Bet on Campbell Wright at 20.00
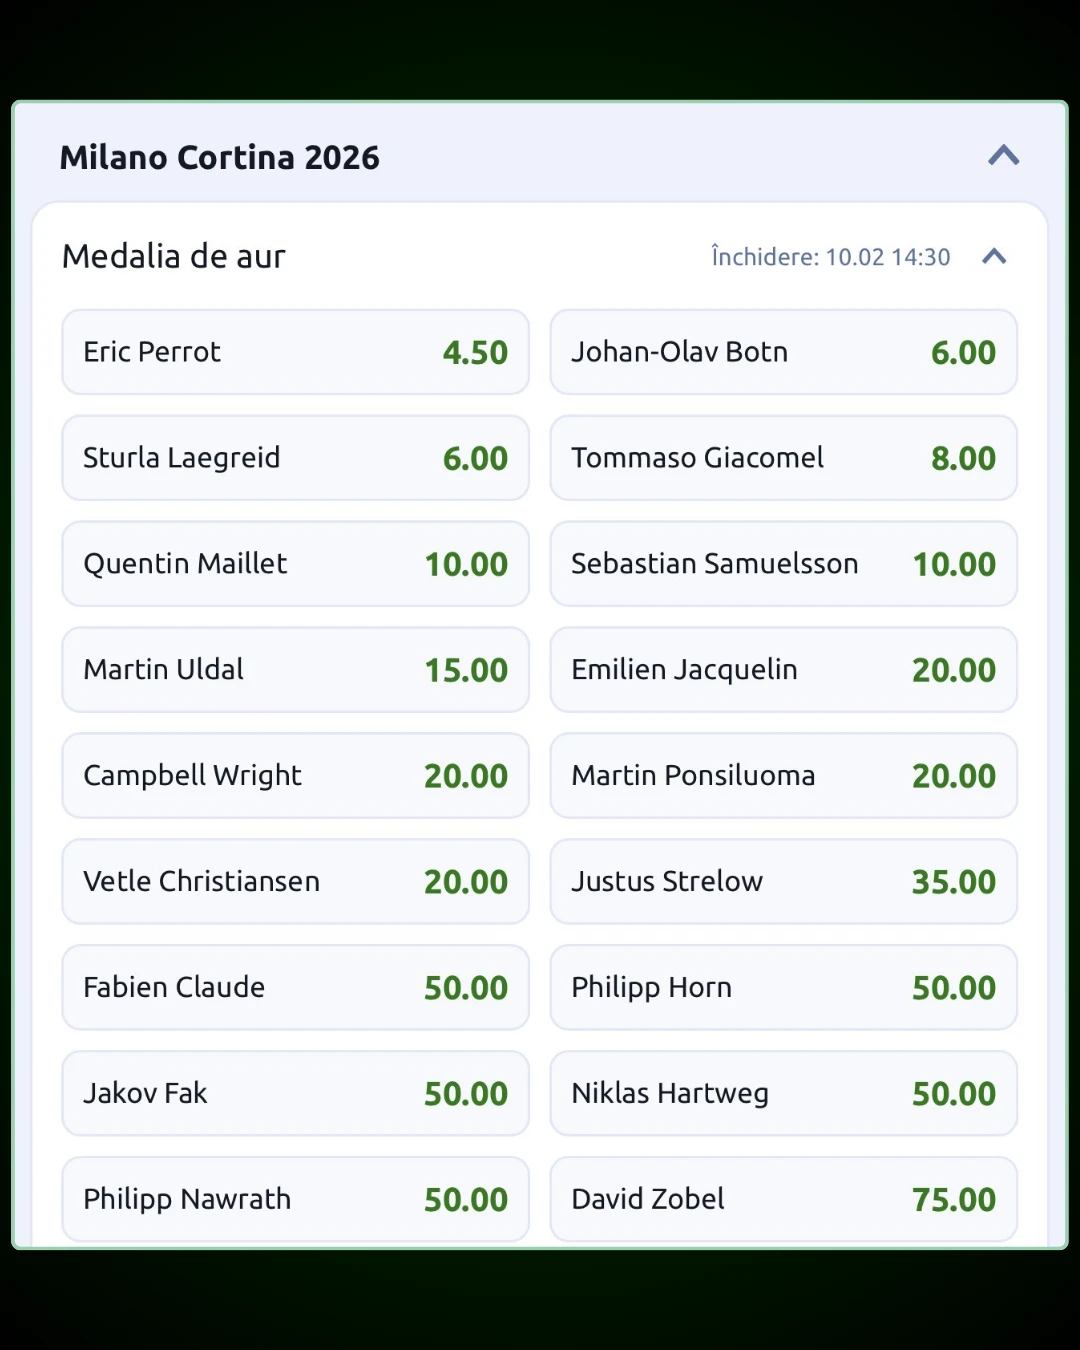 [295, 776]
